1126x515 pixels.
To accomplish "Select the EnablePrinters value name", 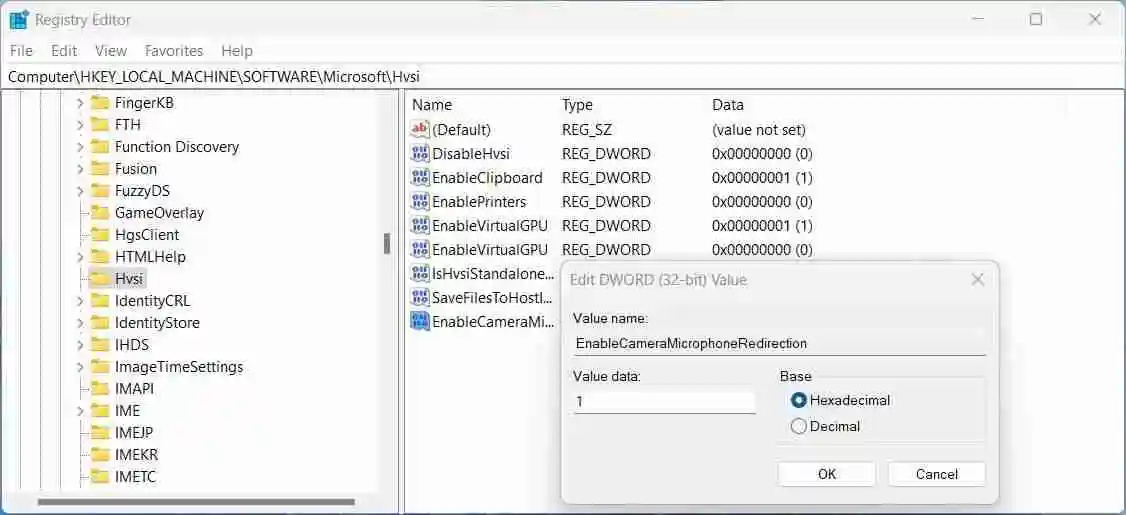I will [479, 201].
